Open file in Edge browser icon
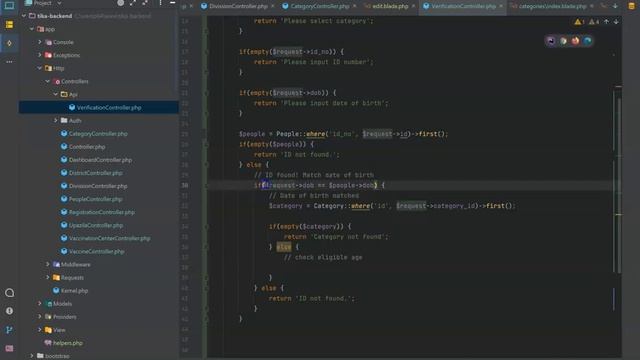Screen dimensions: 640x360 coord(588,41)
